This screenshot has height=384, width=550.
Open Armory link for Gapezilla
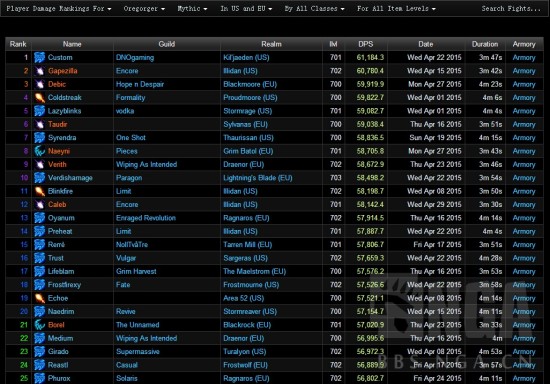coord(524,71)
